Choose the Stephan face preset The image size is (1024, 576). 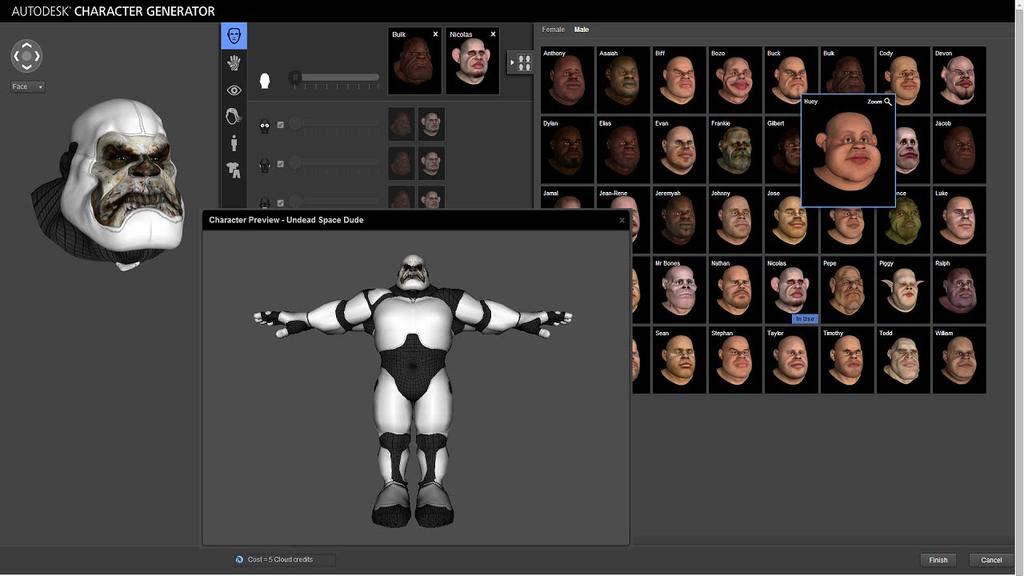[x=735, y=359]
